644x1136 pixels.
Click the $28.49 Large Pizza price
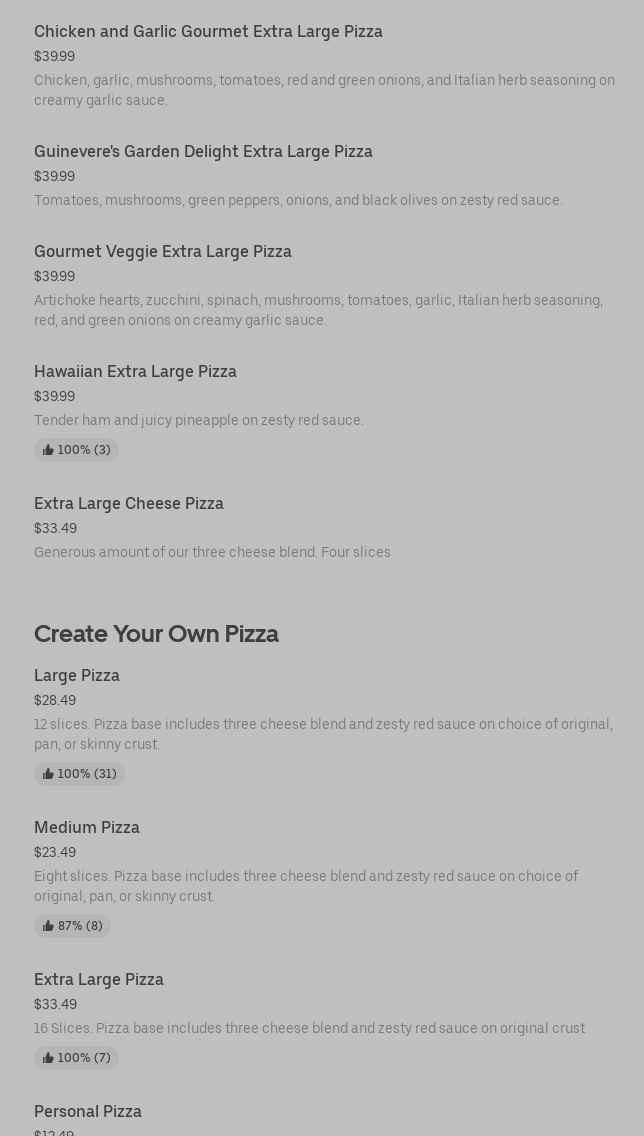pyautogui.click(x=55, y=700)
